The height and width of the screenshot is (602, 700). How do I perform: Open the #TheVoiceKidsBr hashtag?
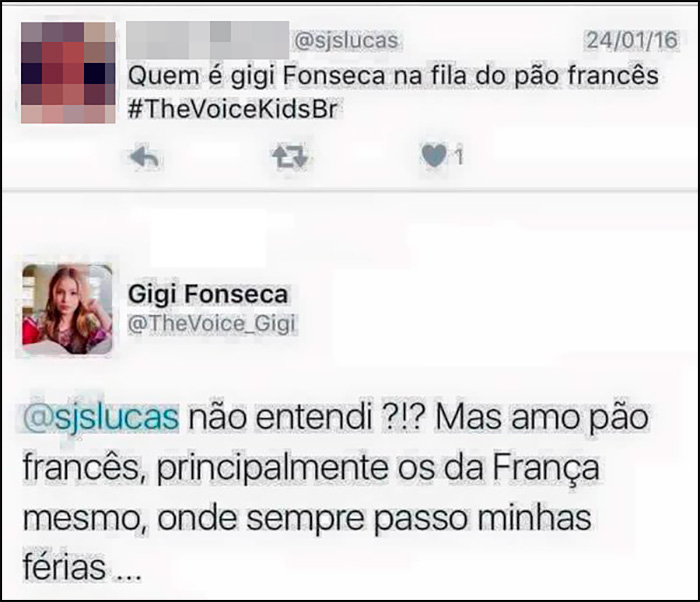pyautogui.click(x=233, y=109)
